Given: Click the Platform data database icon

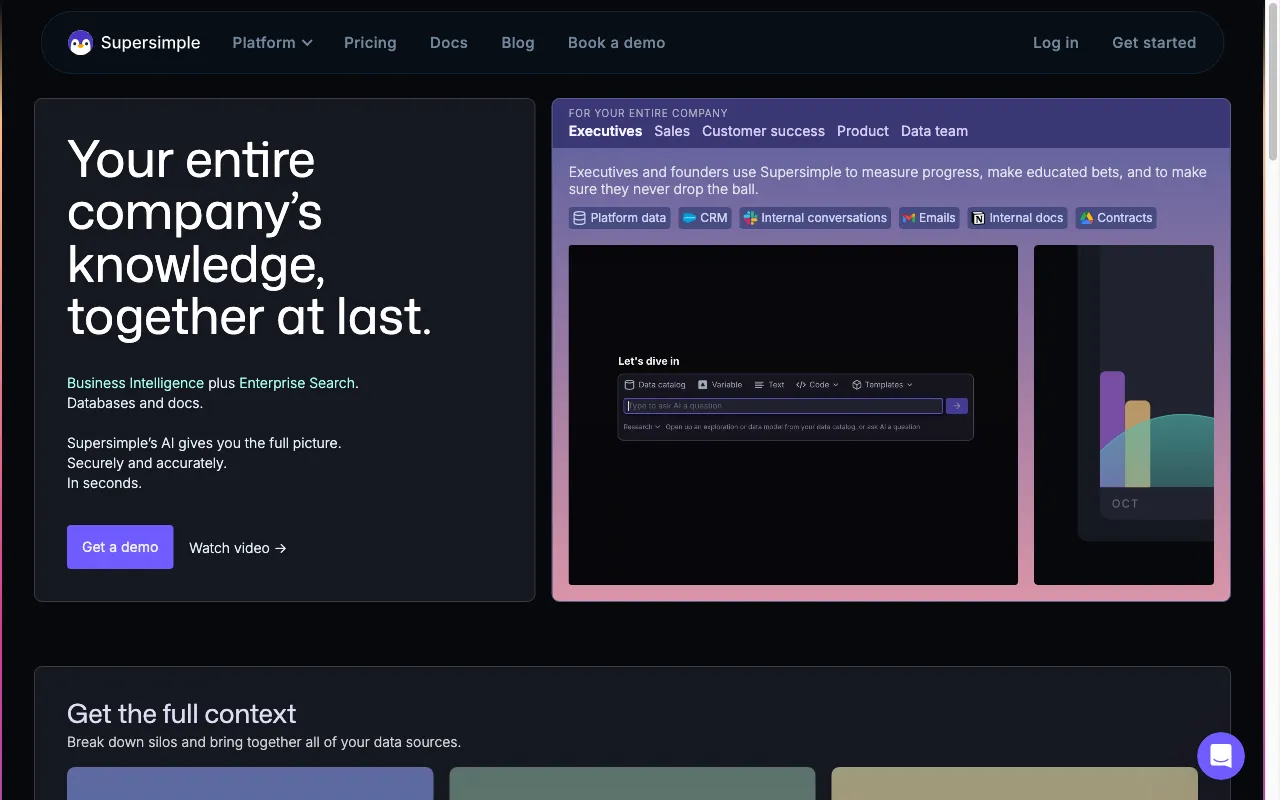Looking at the screenshot, I should tap(579, 218).
